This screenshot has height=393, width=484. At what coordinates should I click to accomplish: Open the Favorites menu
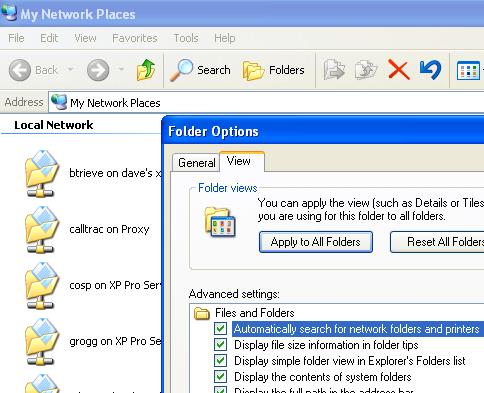pos(135,38)
